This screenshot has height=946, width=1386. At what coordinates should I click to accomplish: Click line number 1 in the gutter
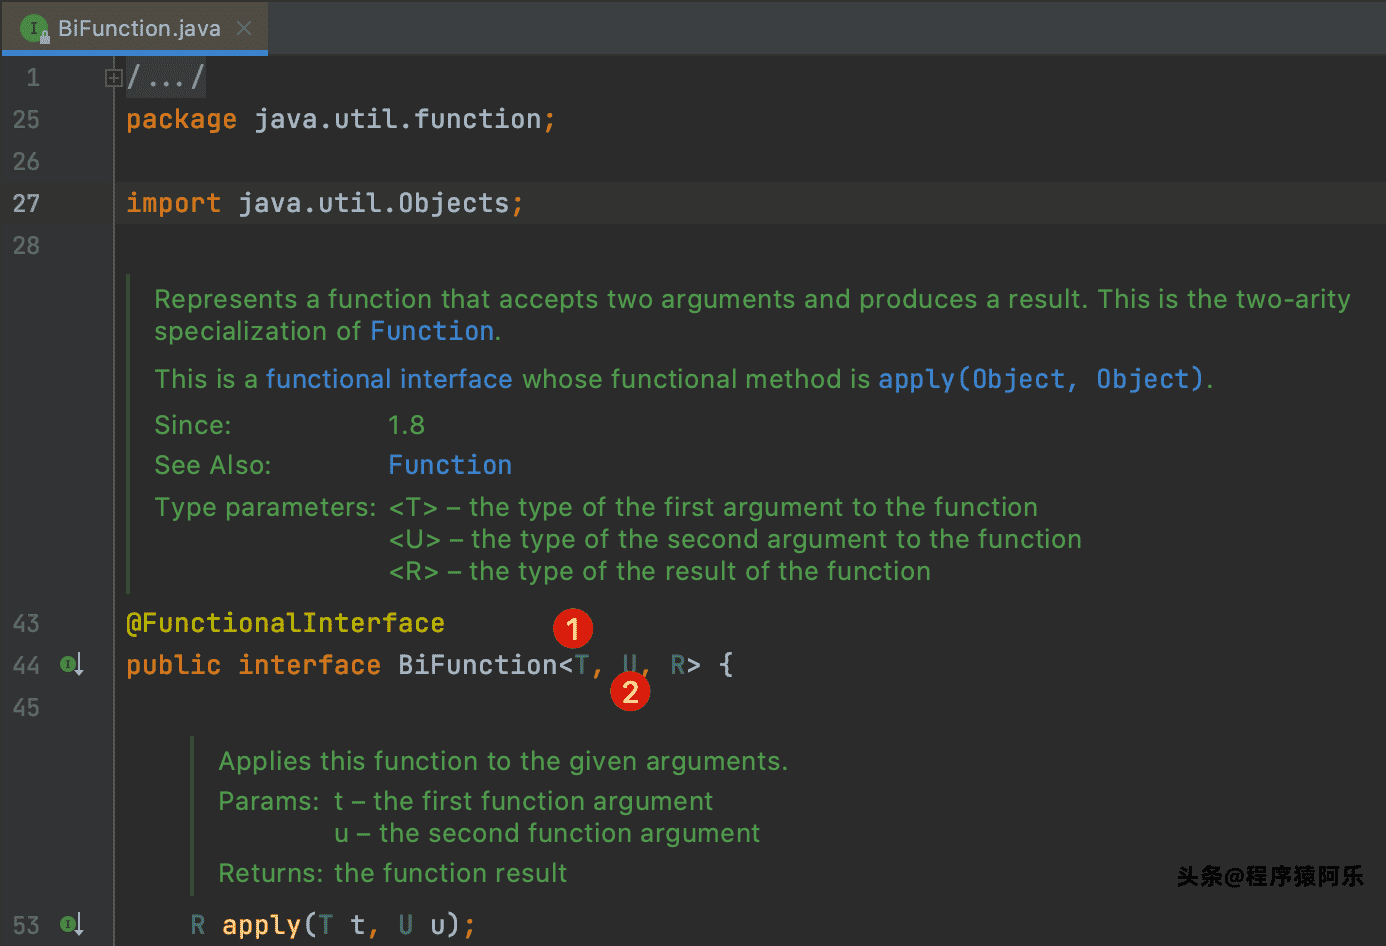pos(33,77)
